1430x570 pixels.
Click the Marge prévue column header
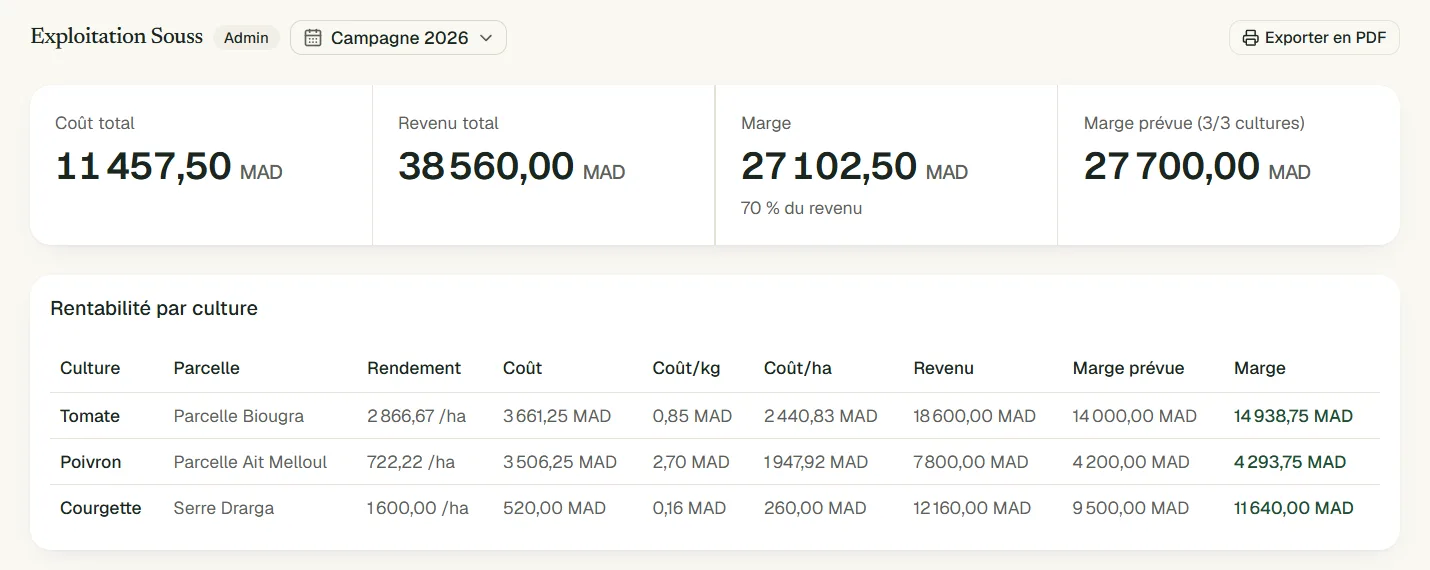point(1128,368)
